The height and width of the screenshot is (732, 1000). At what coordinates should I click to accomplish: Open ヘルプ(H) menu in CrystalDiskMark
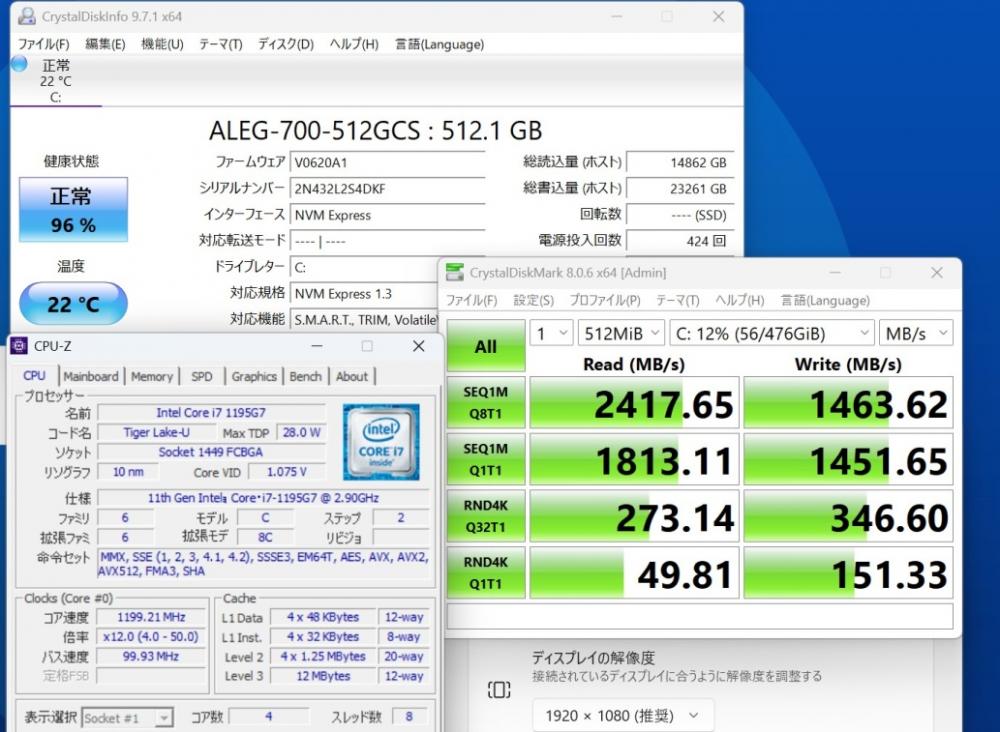point(740,300)
